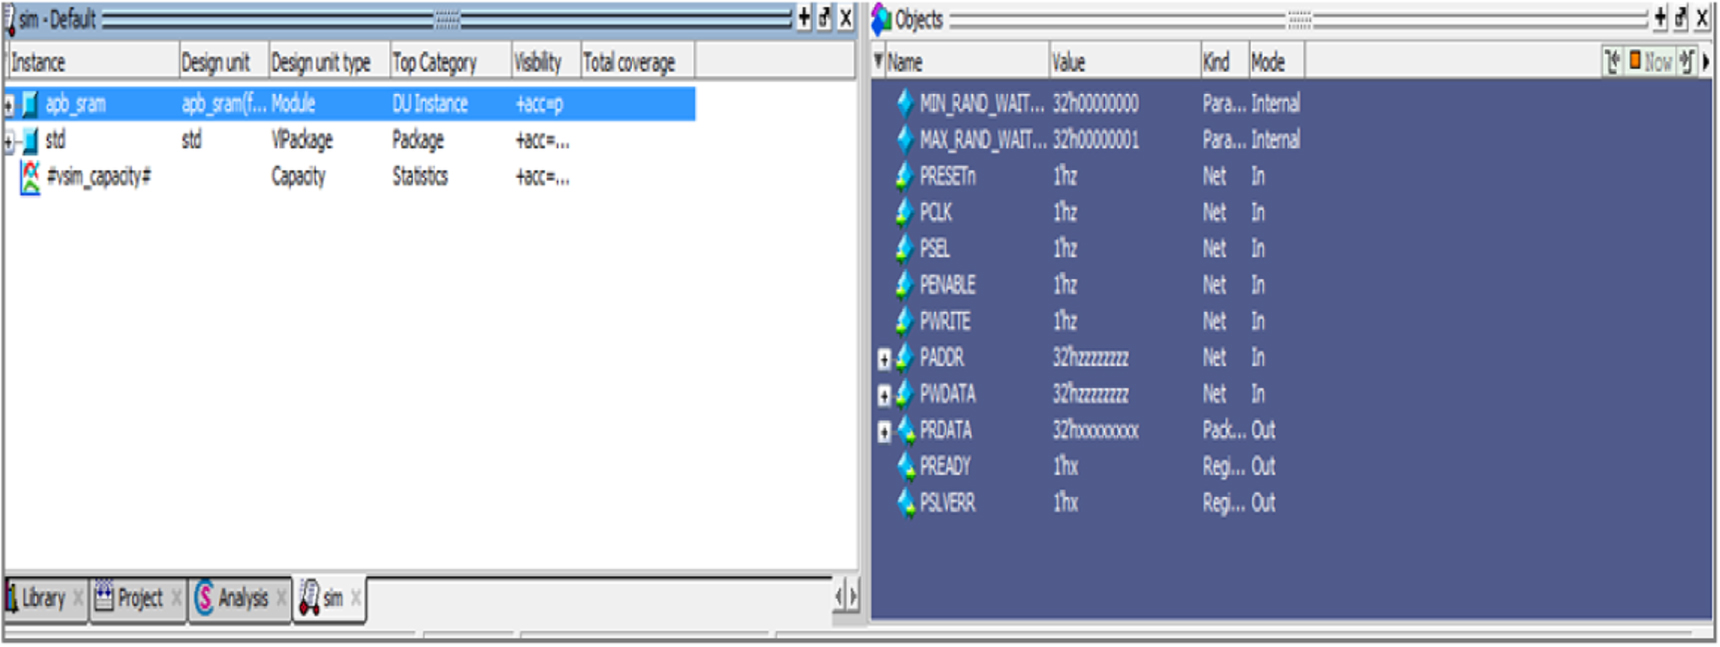The width and height of the screenshot is (1720, 647).
Task: Click the PADDR signal icon
Action: pyautogui.click(x=905, y=358)
